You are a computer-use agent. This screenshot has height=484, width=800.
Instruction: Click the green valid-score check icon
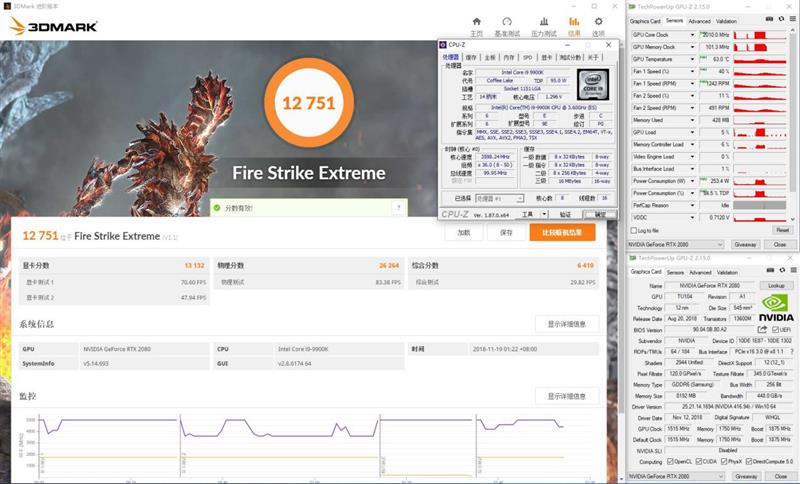coord(217,208)
